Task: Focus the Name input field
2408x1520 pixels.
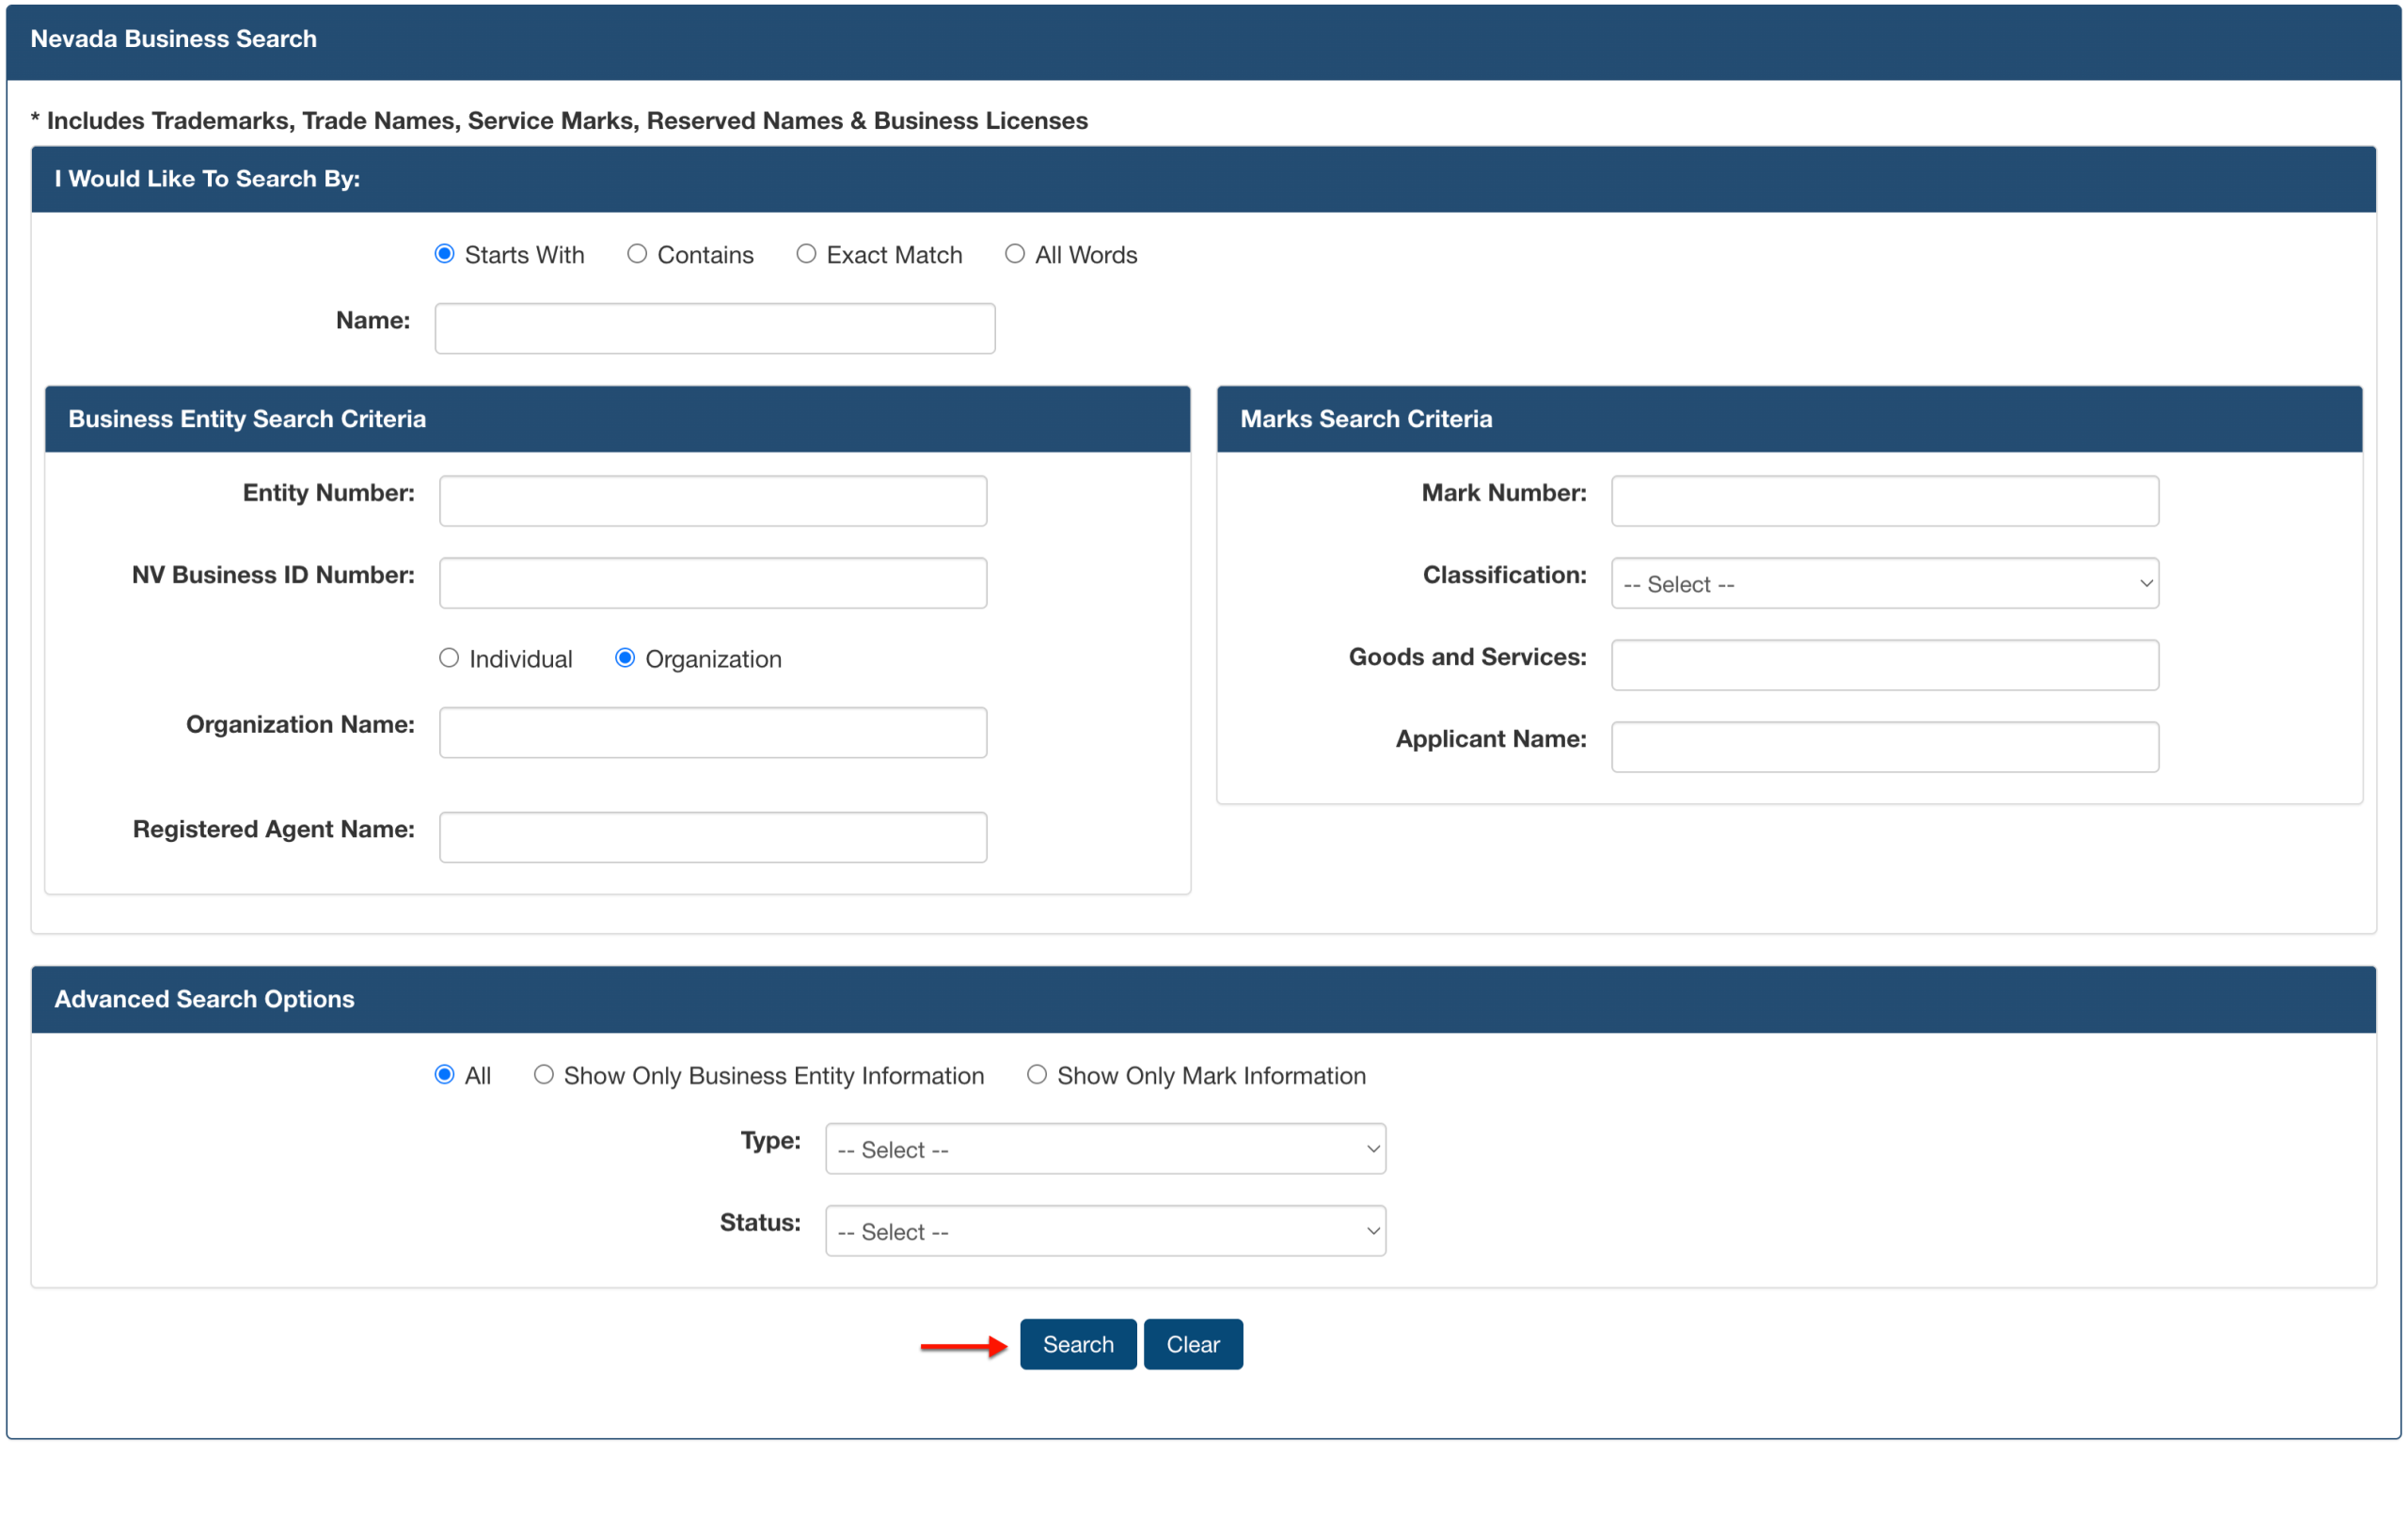Action: 715,329
